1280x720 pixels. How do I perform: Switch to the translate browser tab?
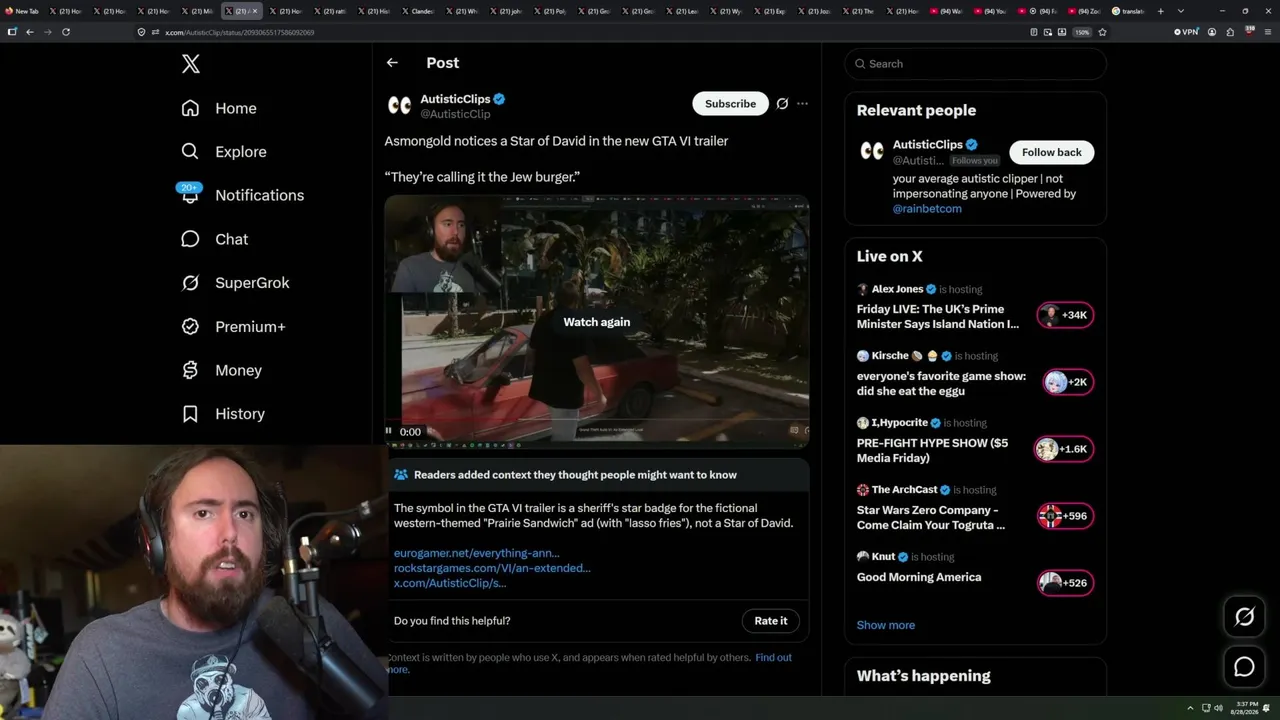click(1128, 11)
